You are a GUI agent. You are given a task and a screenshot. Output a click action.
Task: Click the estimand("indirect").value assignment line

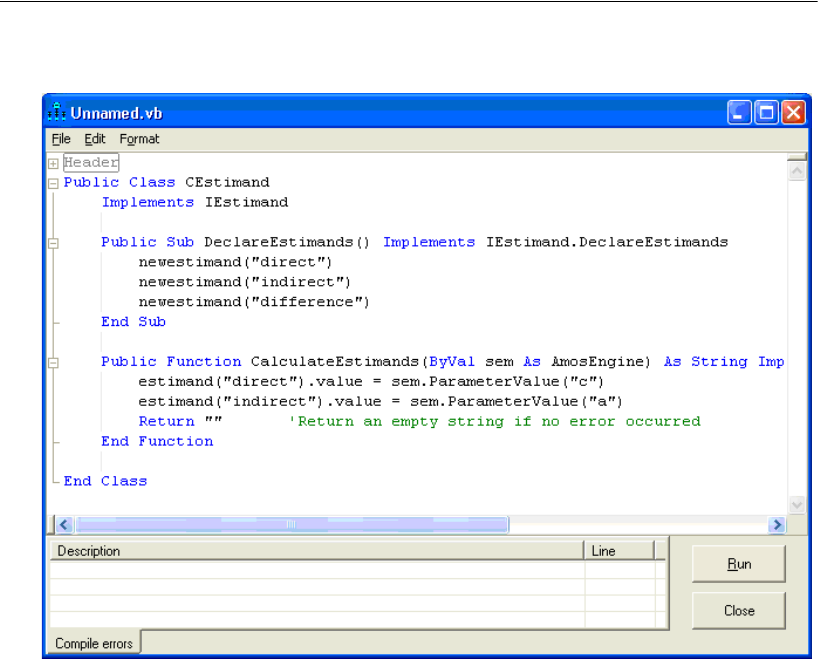pyautogui.click(x=380, y=401)
